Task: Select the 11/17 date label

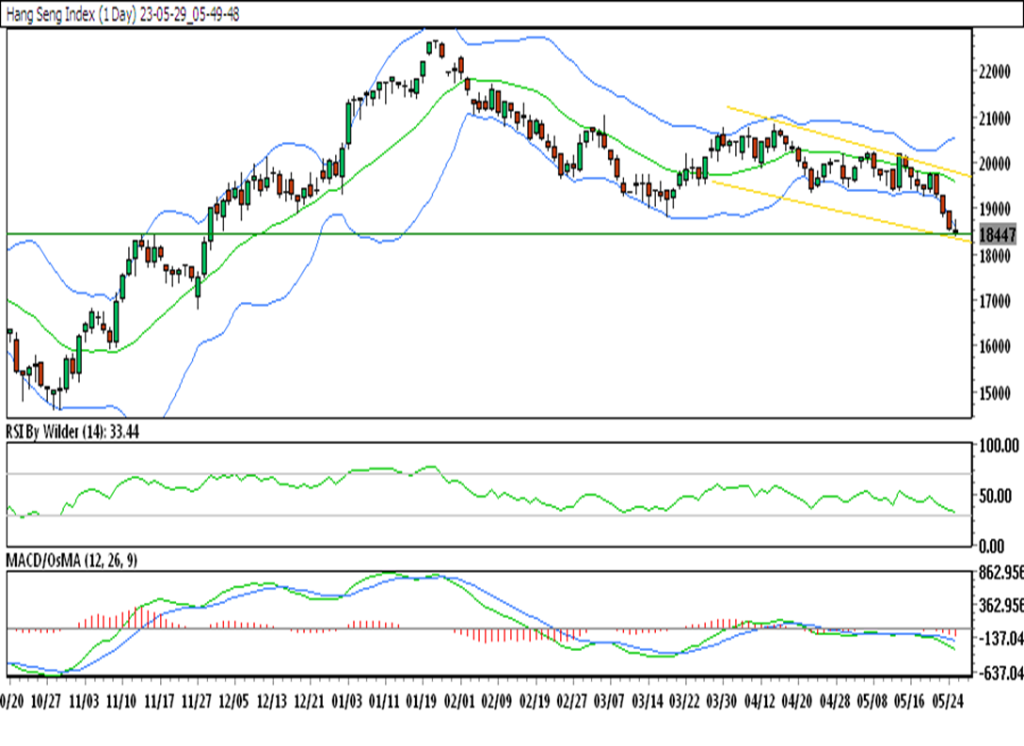Action: click(159, 702)
